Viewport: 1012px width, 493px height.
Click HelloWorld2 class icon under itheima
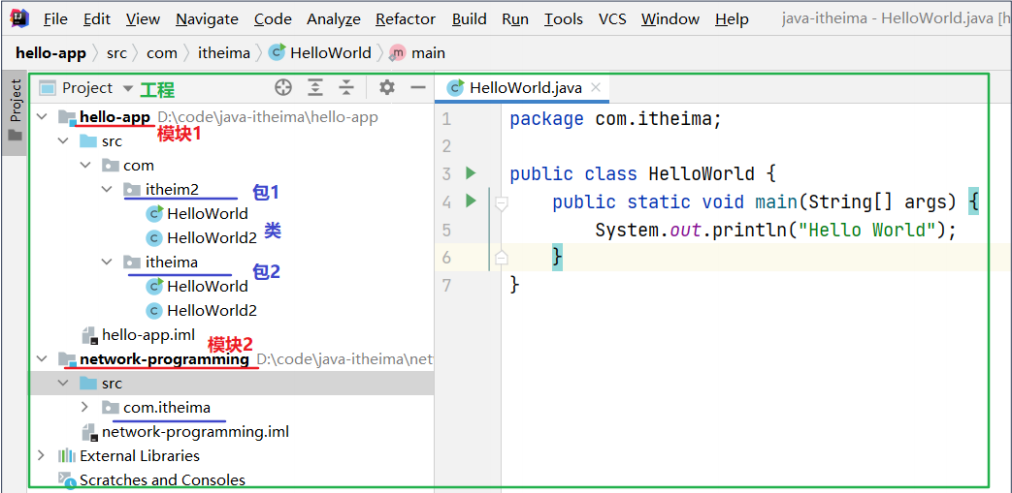pos(154,310)
